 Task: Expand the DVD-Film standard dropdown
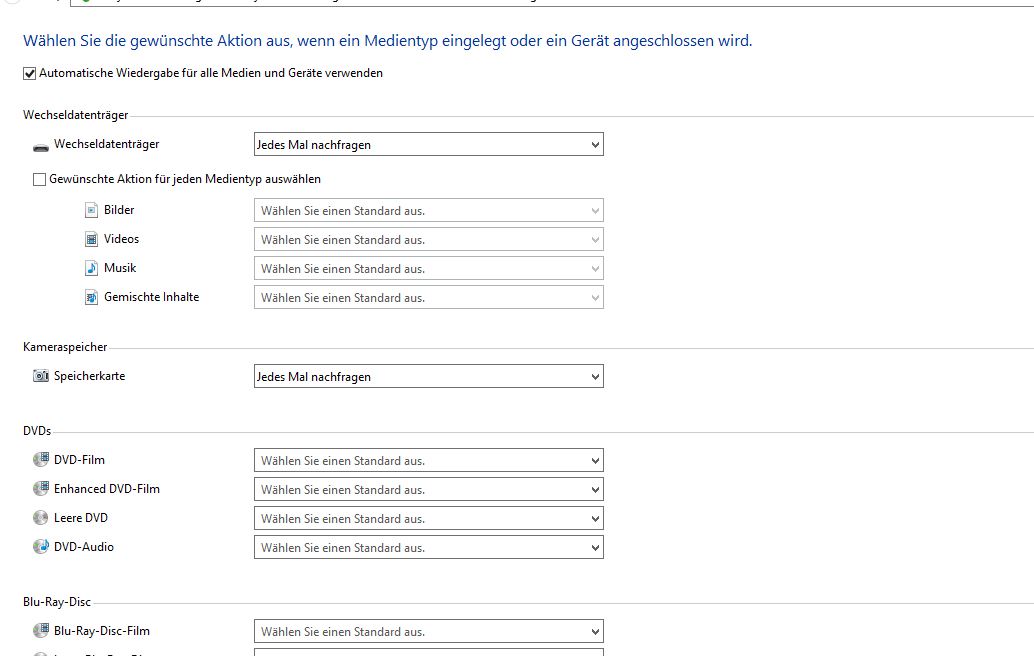(x=429, y=461)
